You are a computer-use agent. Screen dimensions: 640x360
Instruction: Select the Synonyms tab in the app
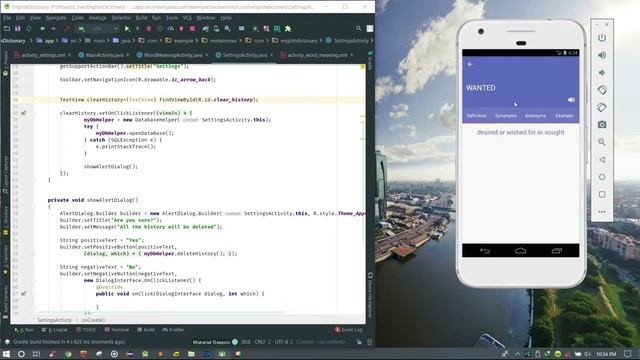click(506, 116)
